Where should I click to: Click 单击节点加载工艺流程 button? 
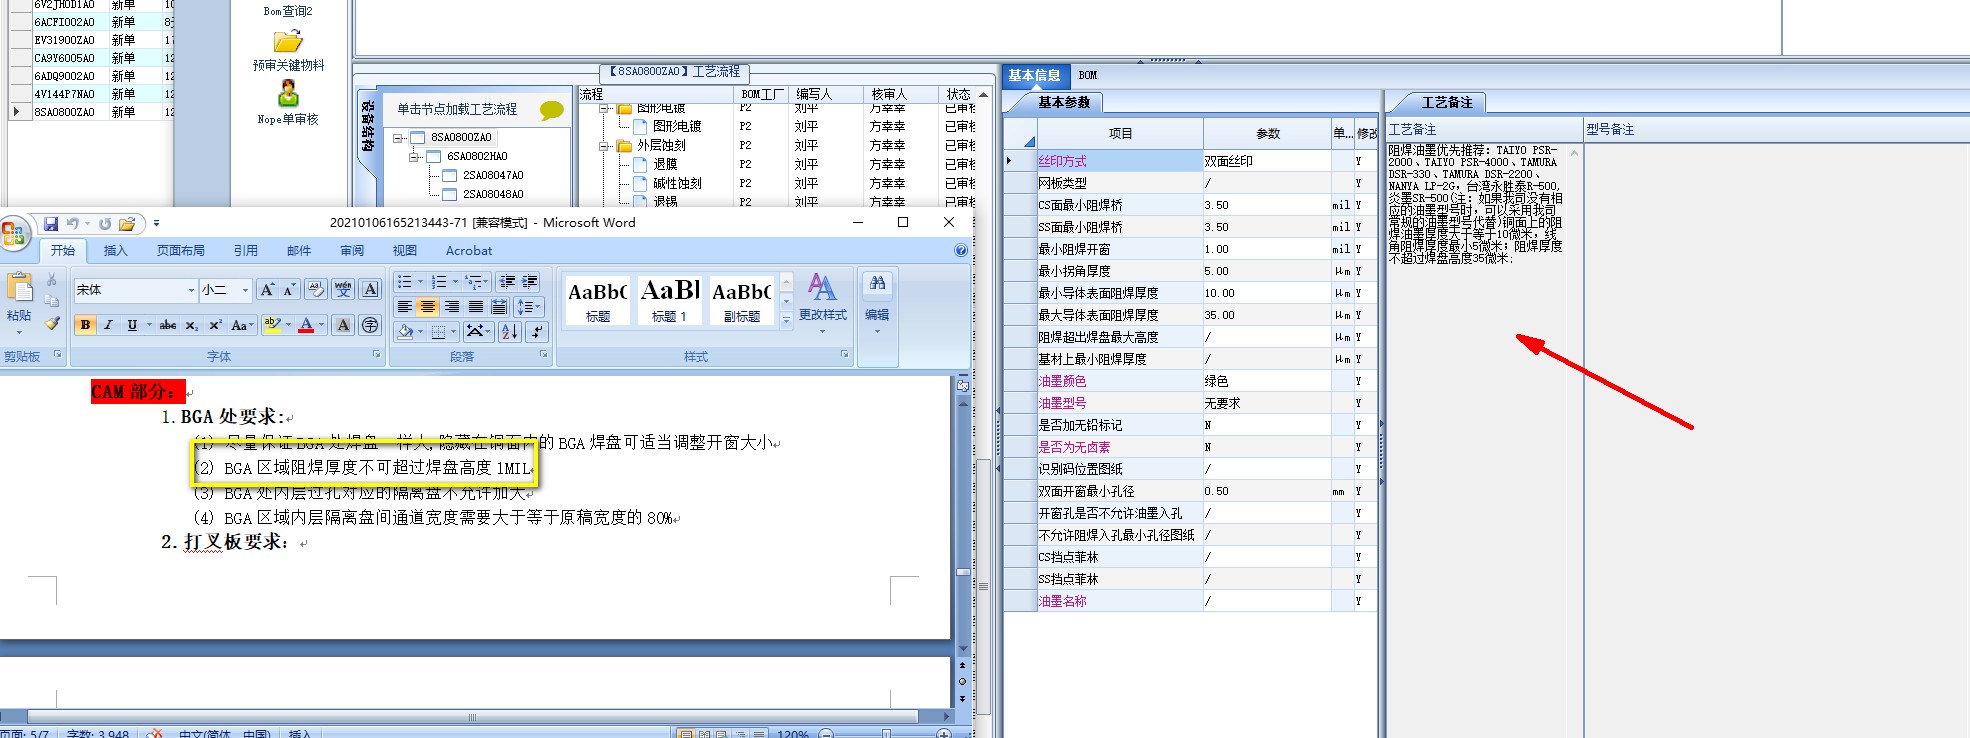point(457,109)
